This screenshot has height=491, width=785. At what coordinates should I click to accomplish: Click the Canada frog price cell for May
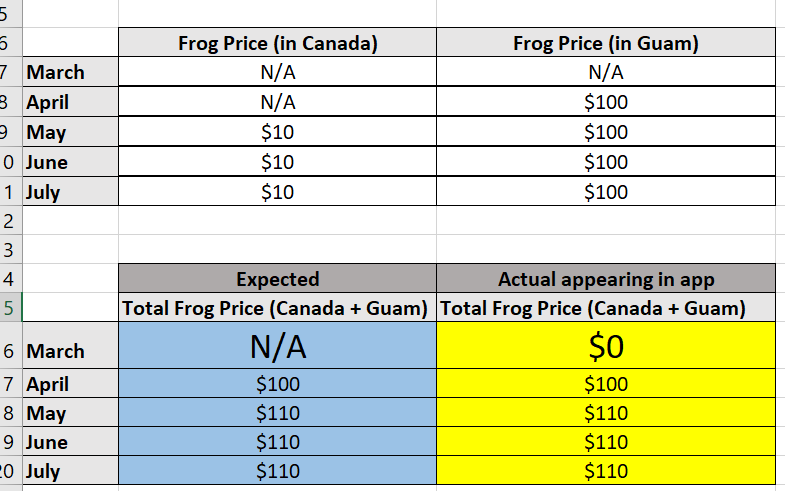(277, 132)
